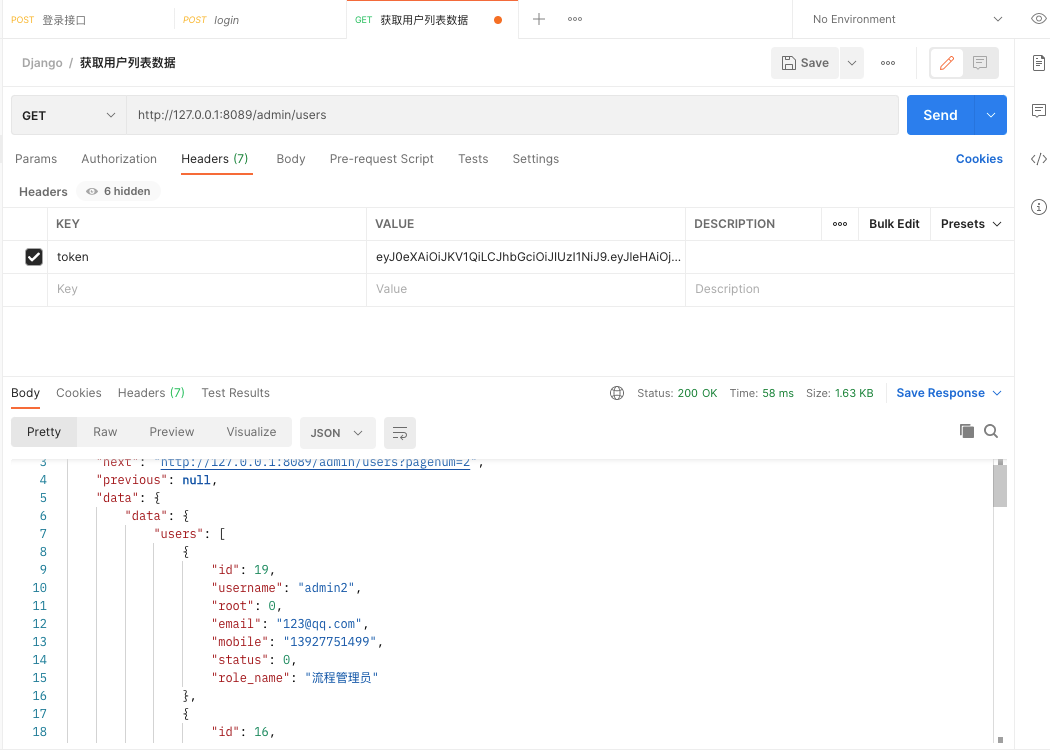Select the response Body tab
Image resolution: width=1050 pixels, height=754 pixels.
(x=25, y=393)
